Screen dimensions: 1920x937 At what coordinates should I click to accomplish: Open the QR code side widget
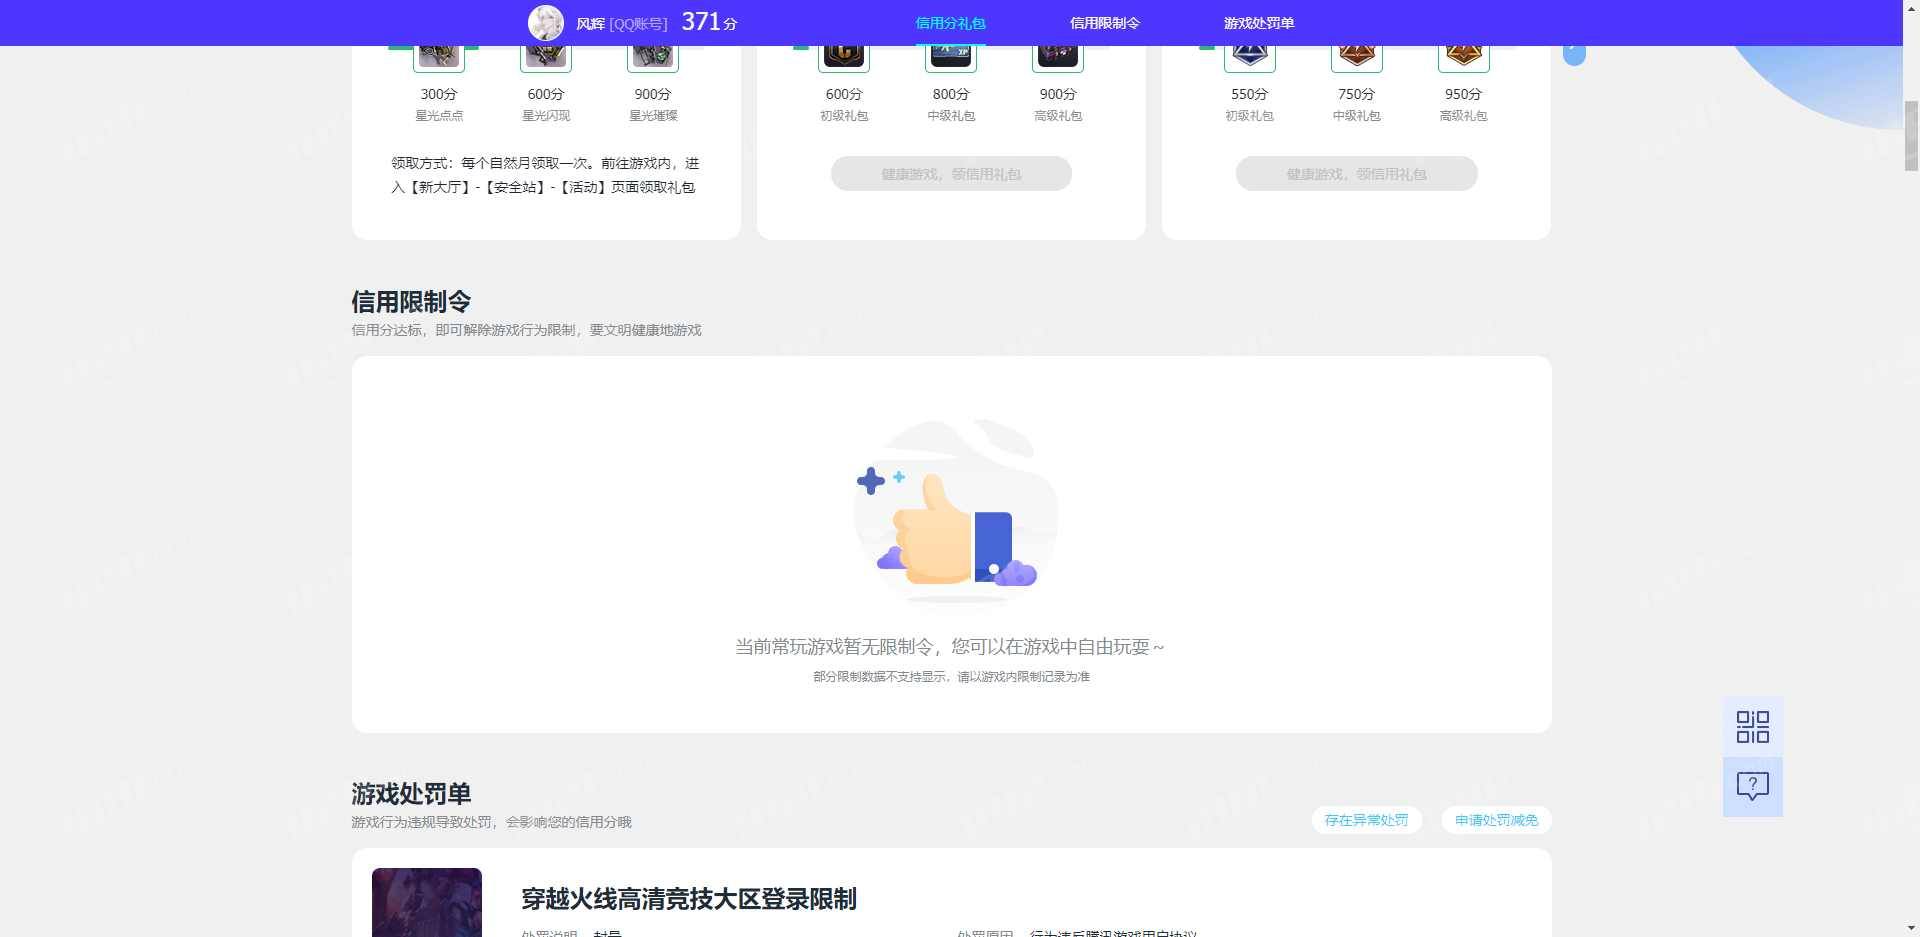click(x=1753, y=727)
